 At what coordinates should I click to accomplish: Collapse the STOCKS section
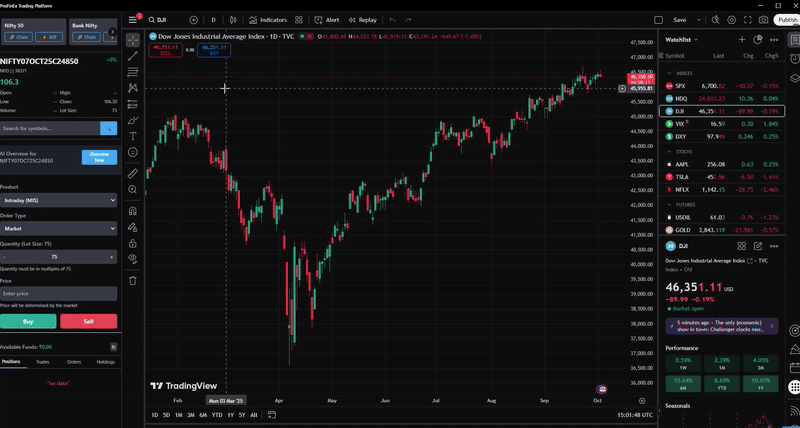(670, 152)
